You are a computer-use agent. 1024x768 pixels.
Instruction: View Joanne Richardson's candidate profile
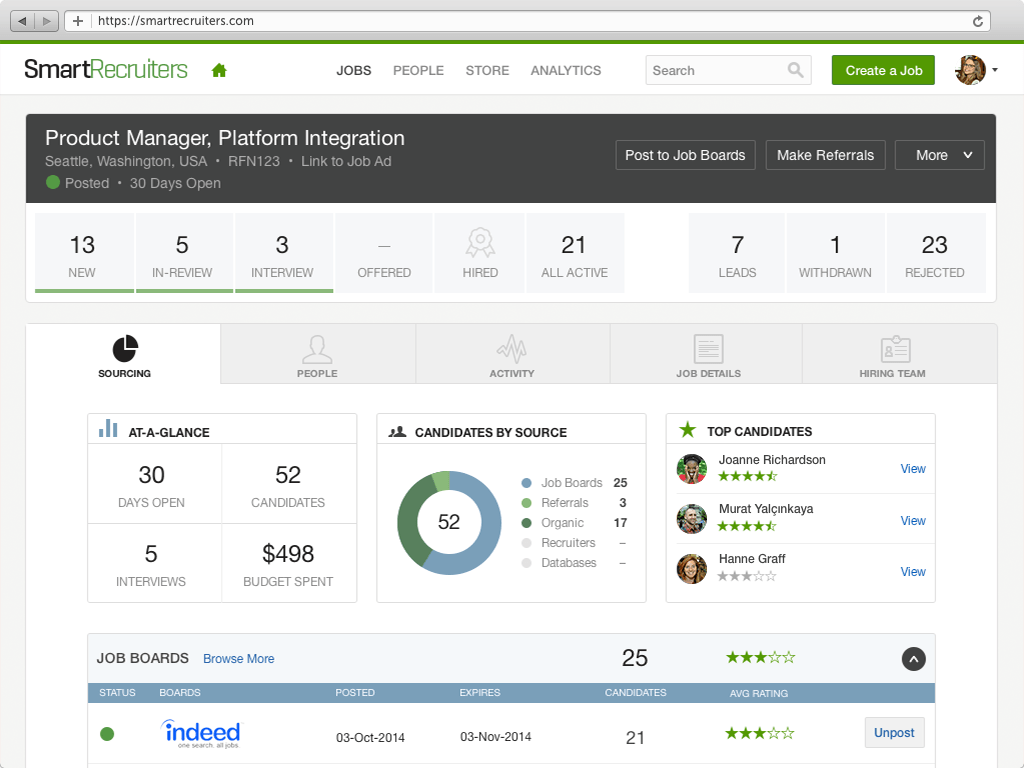[x=913, y=468]
